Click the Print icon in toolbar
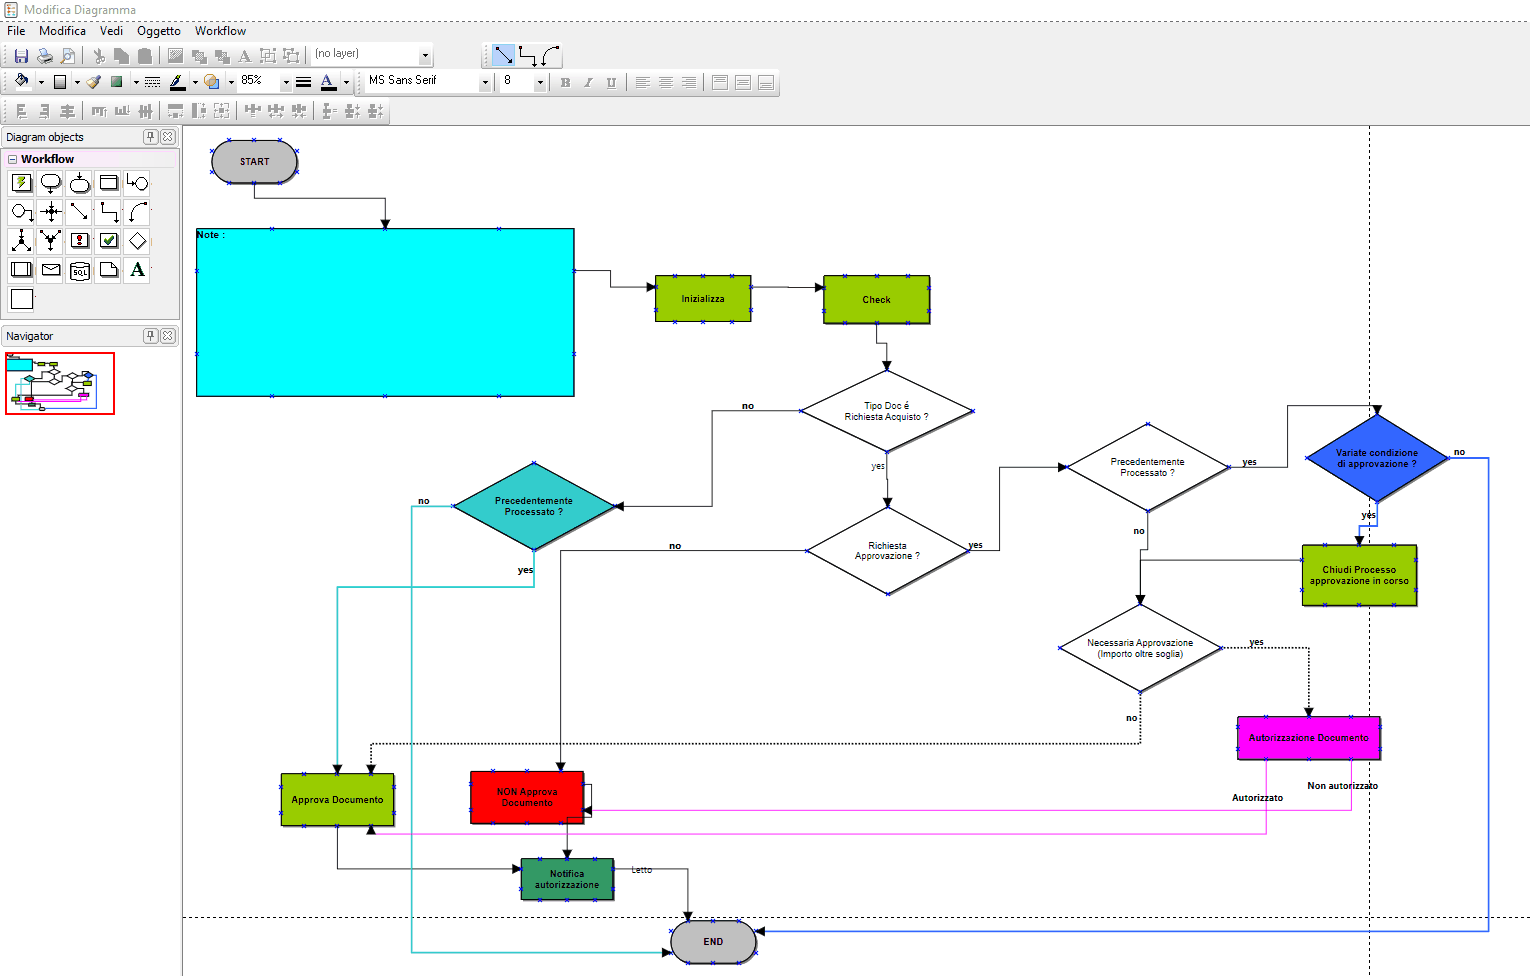Viewport: 1530px width, 976px height. click(x=44, y=56)
